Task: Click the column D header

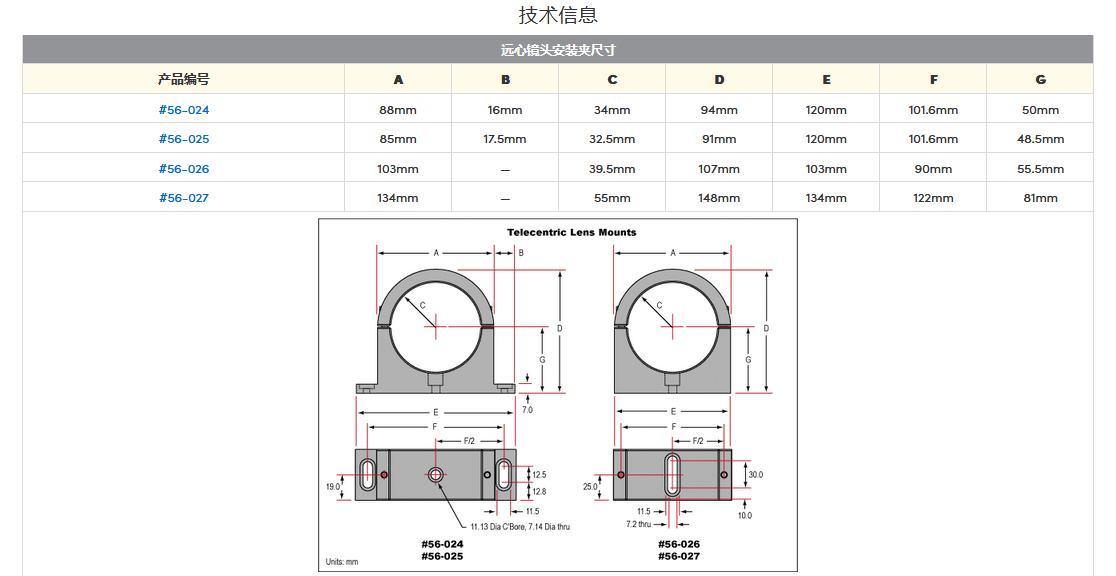Action: coord(719,79)
